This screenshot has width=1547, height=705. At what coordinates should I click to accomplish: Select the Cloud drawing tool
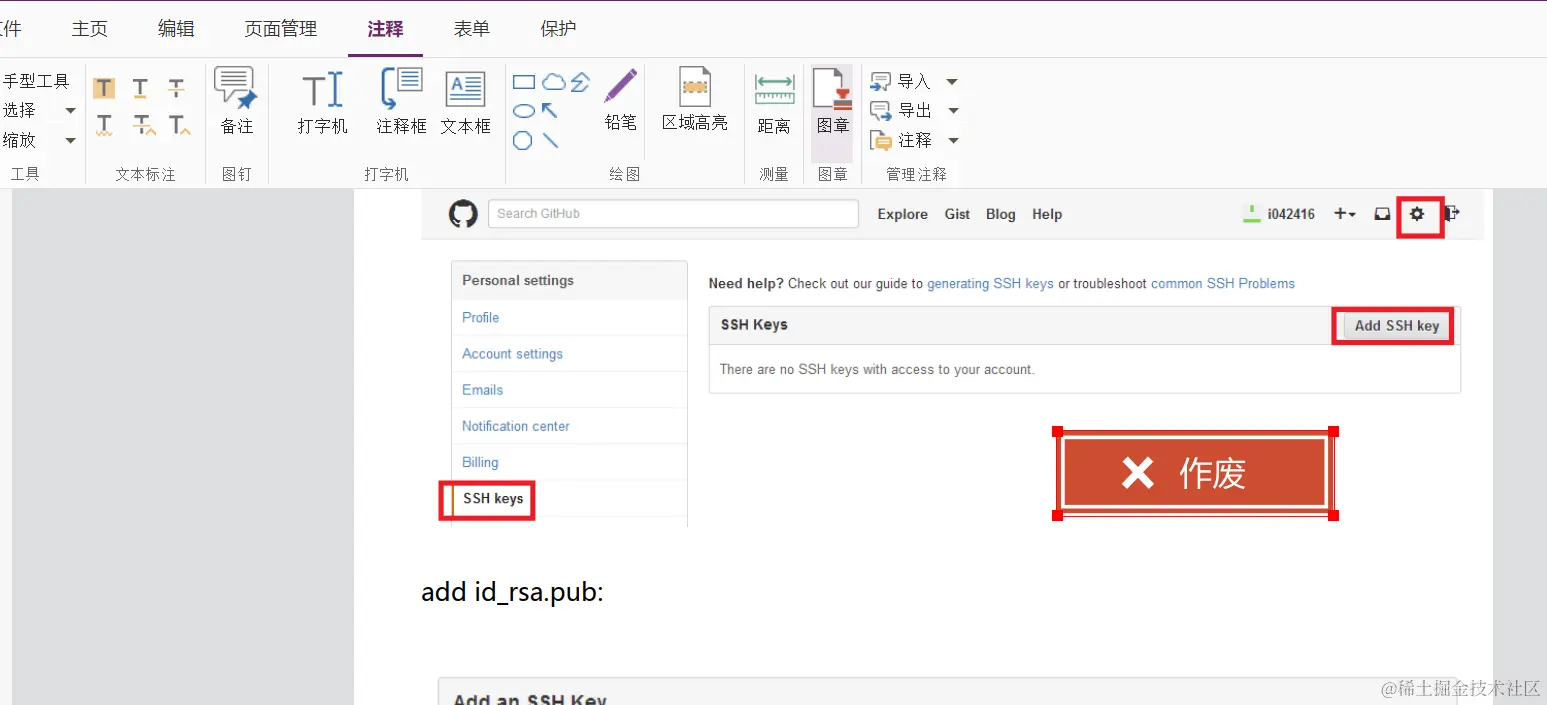(x=553, y=82)
